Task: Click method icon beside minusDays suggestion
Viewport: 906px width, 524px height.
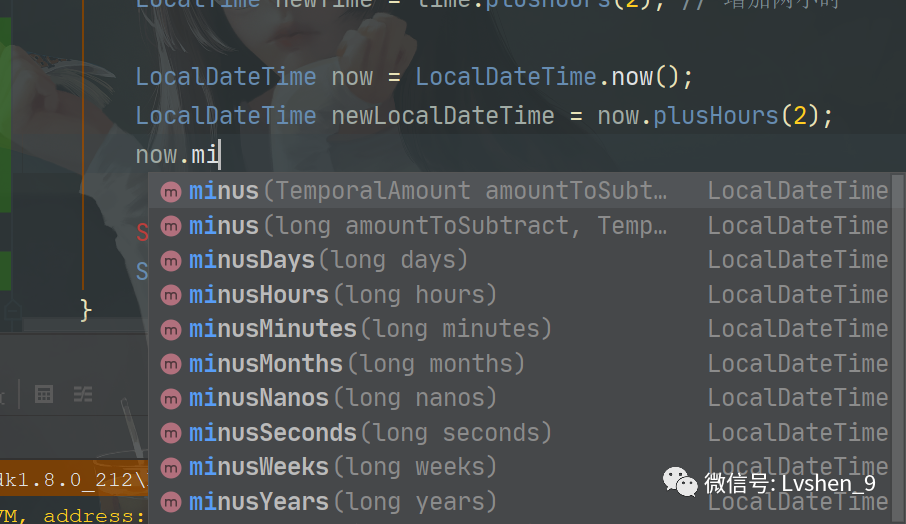Action: 171,260
